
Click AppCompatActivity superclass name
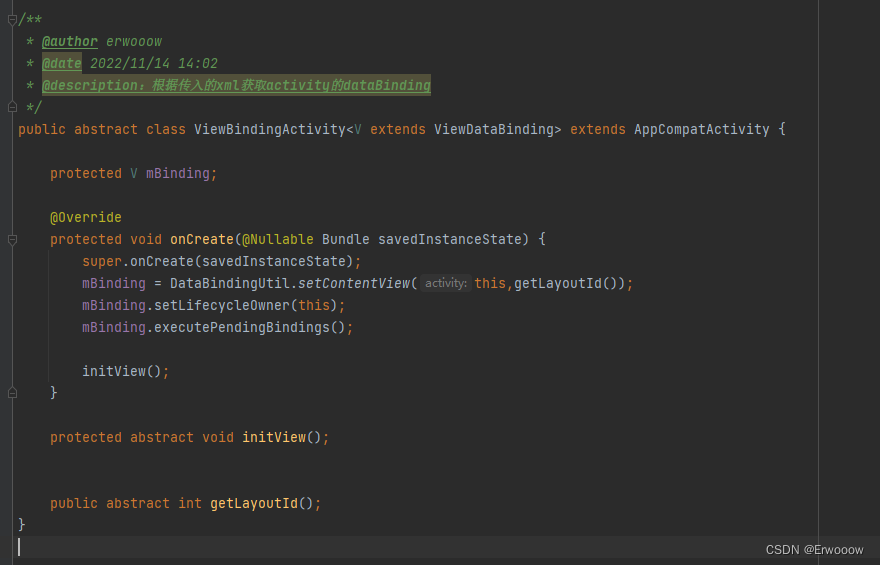tap(702, 130)
